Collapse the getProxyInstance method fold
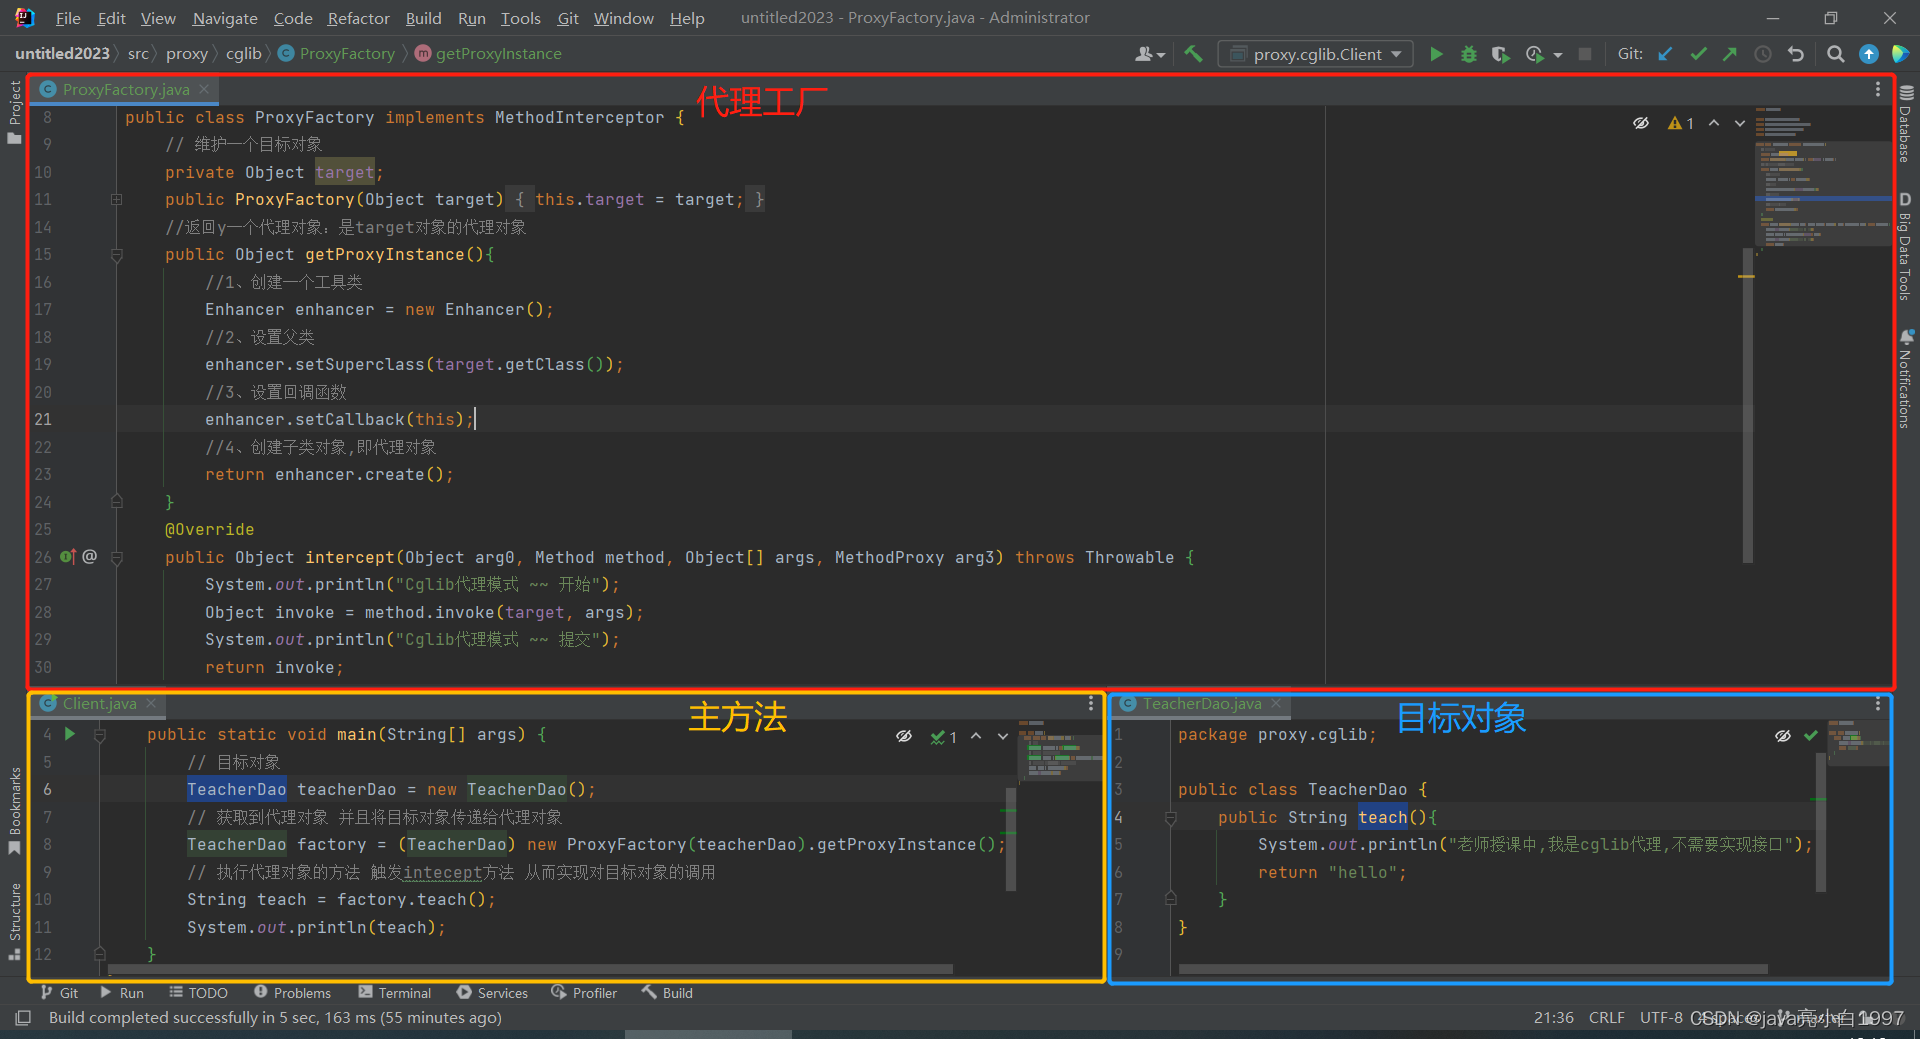The image size is (1920, 1039). click(x=116, y=255)
